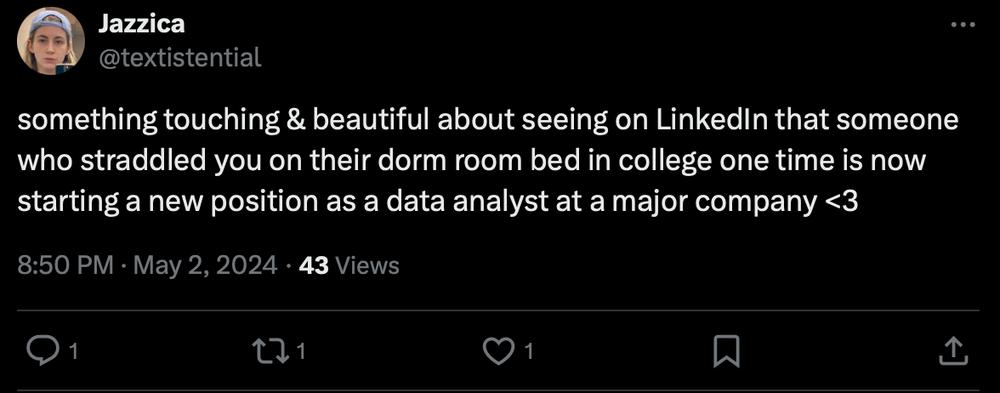Image resolution: width=1000 pixels, height=393 pixels.
Task: Click the bold 43 view number
Action: (x=313, y=265)
